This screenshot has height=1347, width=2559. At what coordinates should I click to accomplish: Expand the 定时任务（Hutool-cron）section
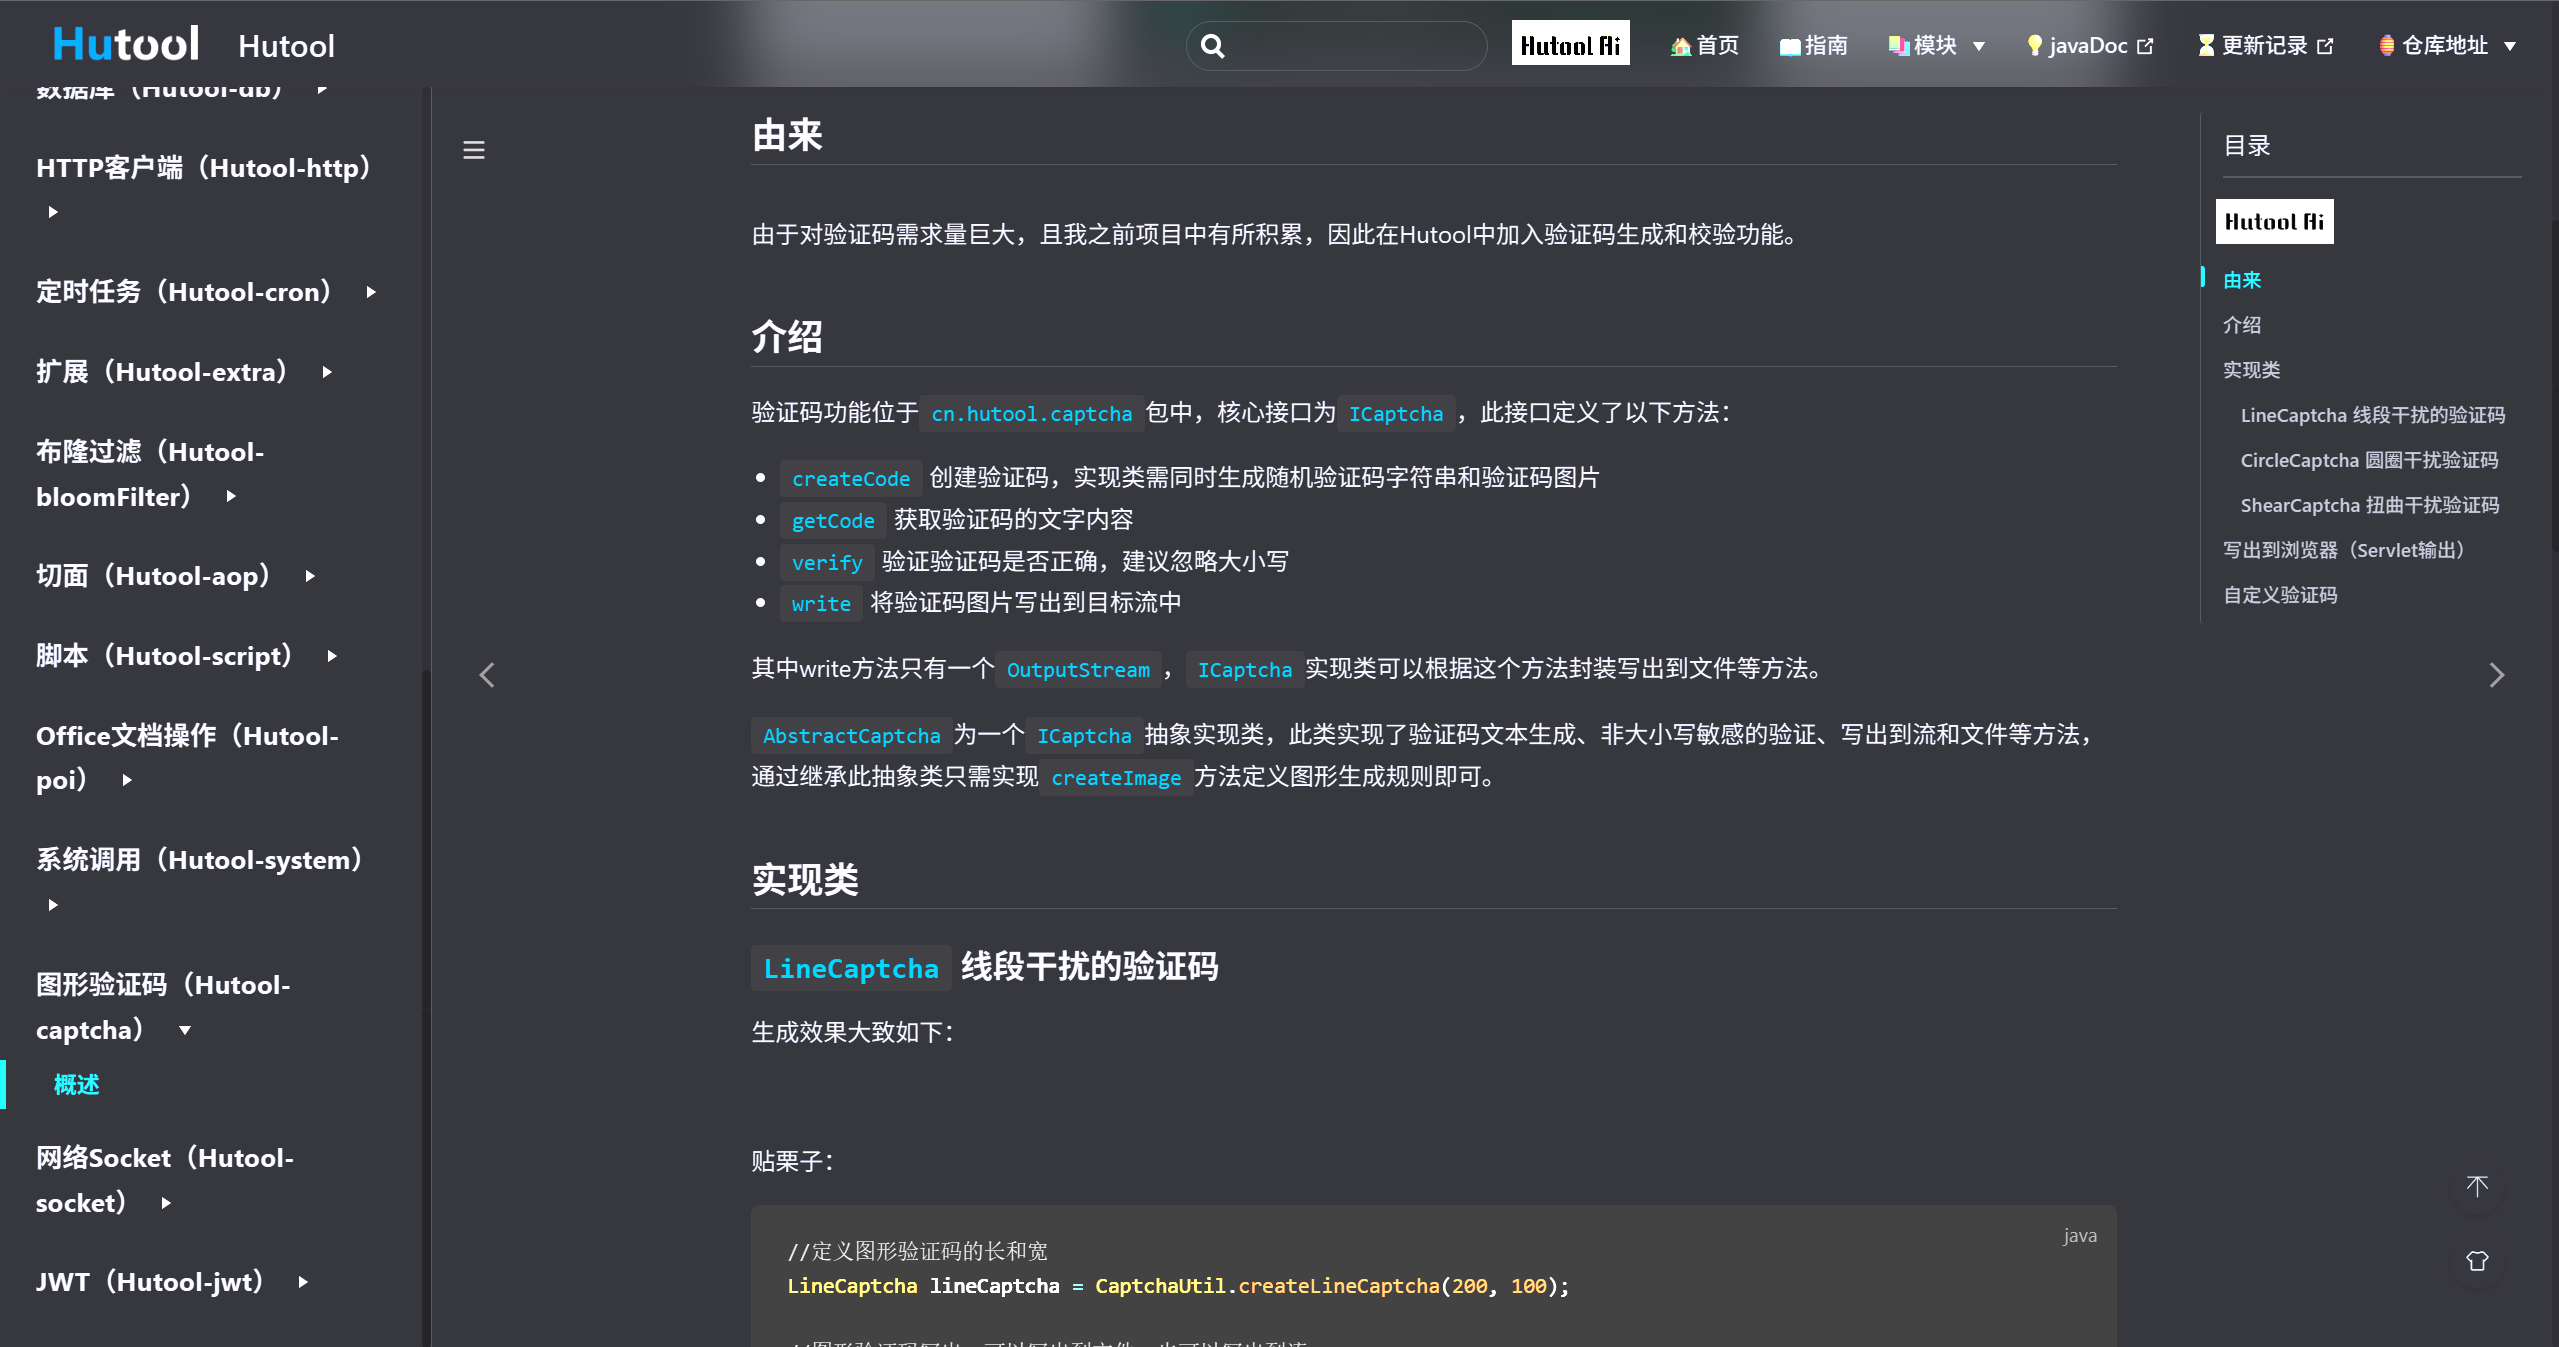point(369,291)
